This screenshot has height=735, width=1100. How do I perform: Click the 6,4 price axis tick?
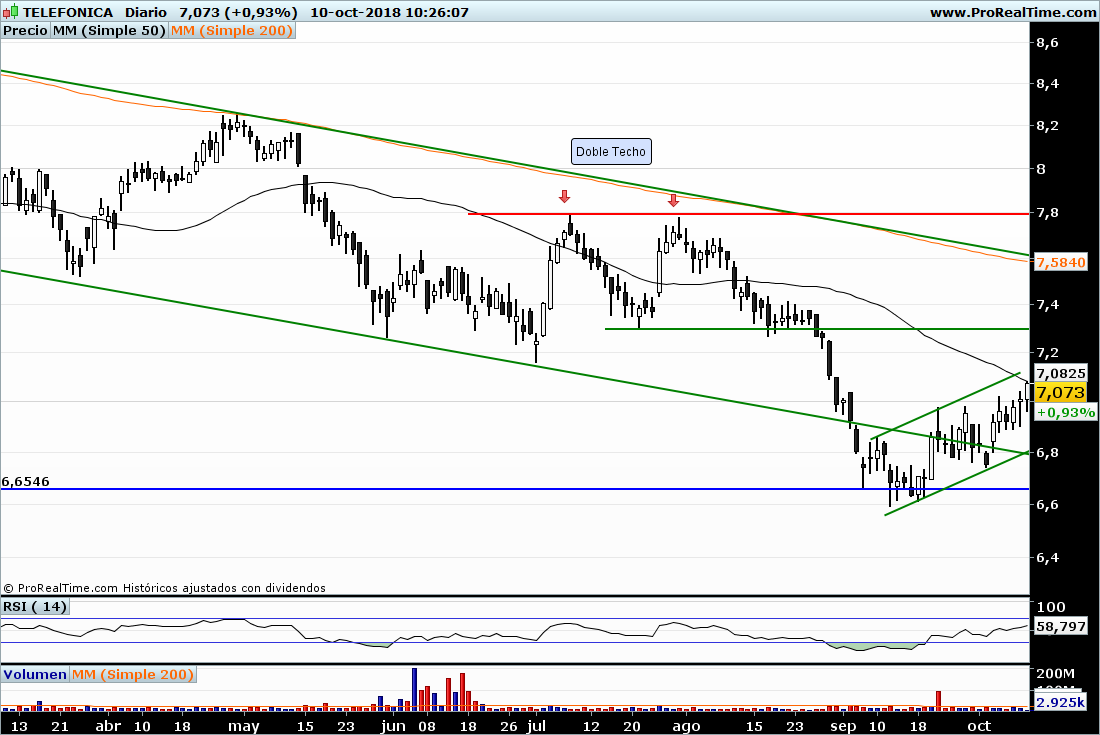pos(1047,558)
